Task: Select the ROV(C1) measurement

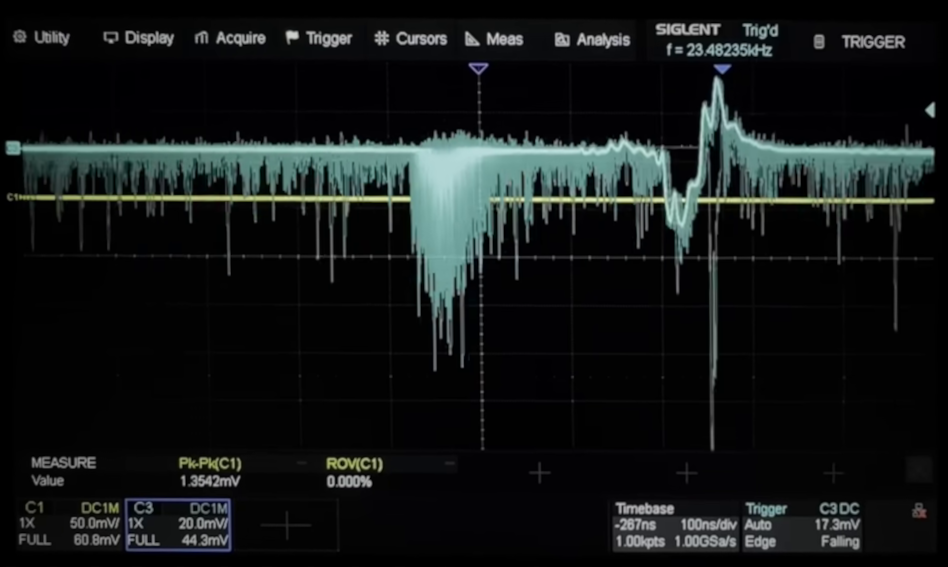Action: [354, 464]
